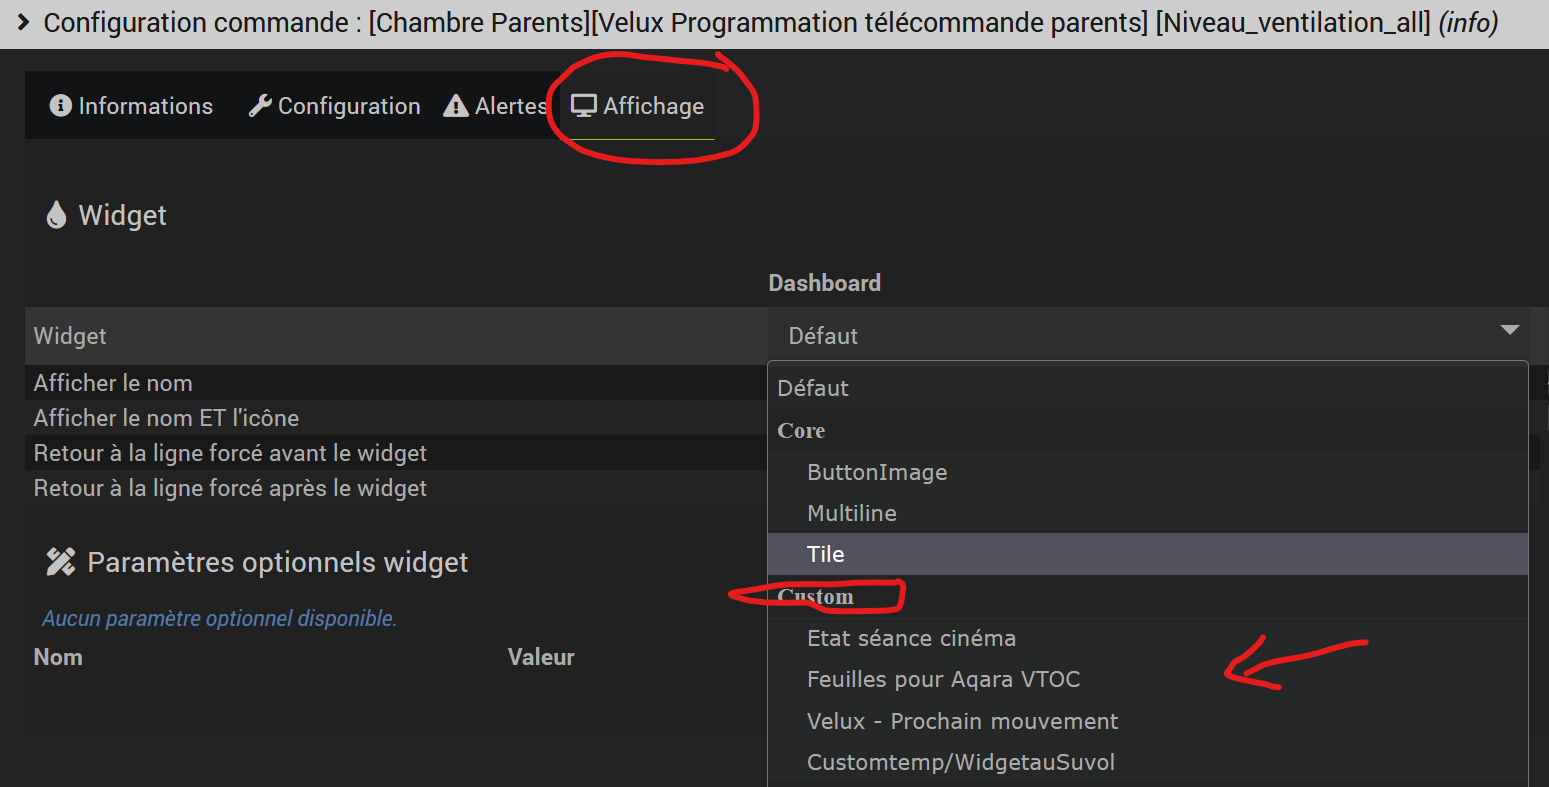
Task: Switch to the Informations tab
Action: click(145, 106)
